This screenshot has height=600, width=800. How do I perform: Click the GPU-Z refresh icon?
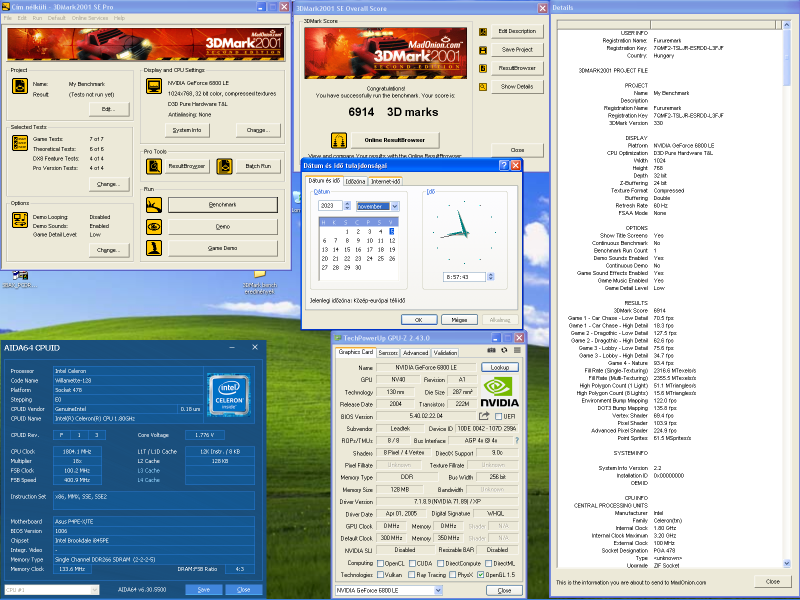(504, 351)
